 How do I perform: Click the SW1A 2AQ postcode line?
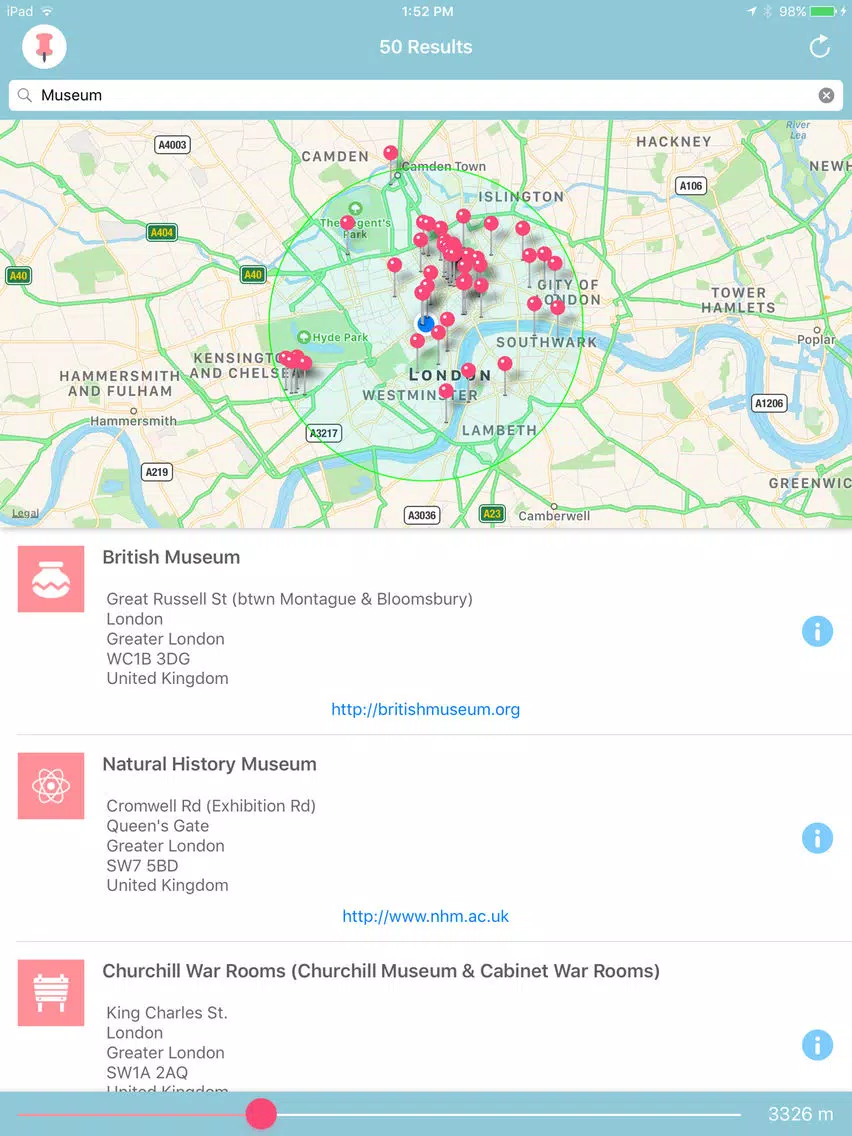pos(147,1072)
